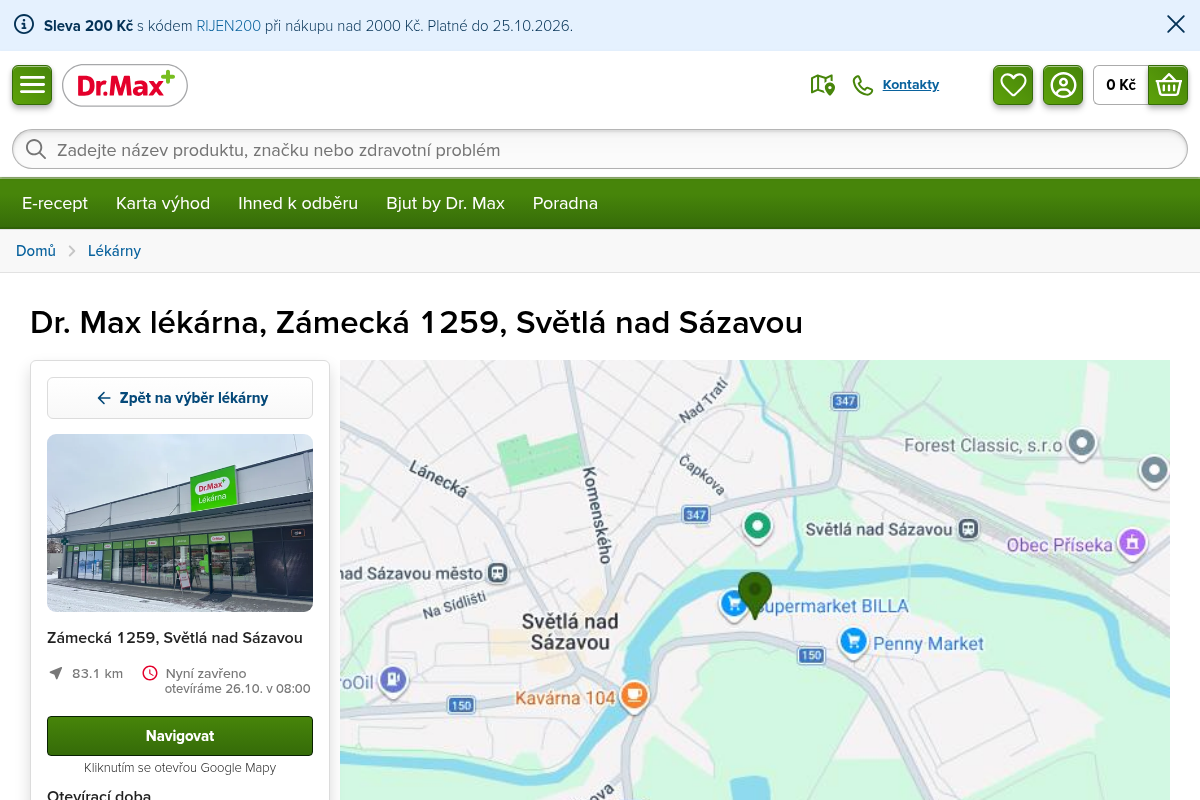Open the Karta výhod menu item
Viewport: 1200px width, 800px height.
coord(163,203)
